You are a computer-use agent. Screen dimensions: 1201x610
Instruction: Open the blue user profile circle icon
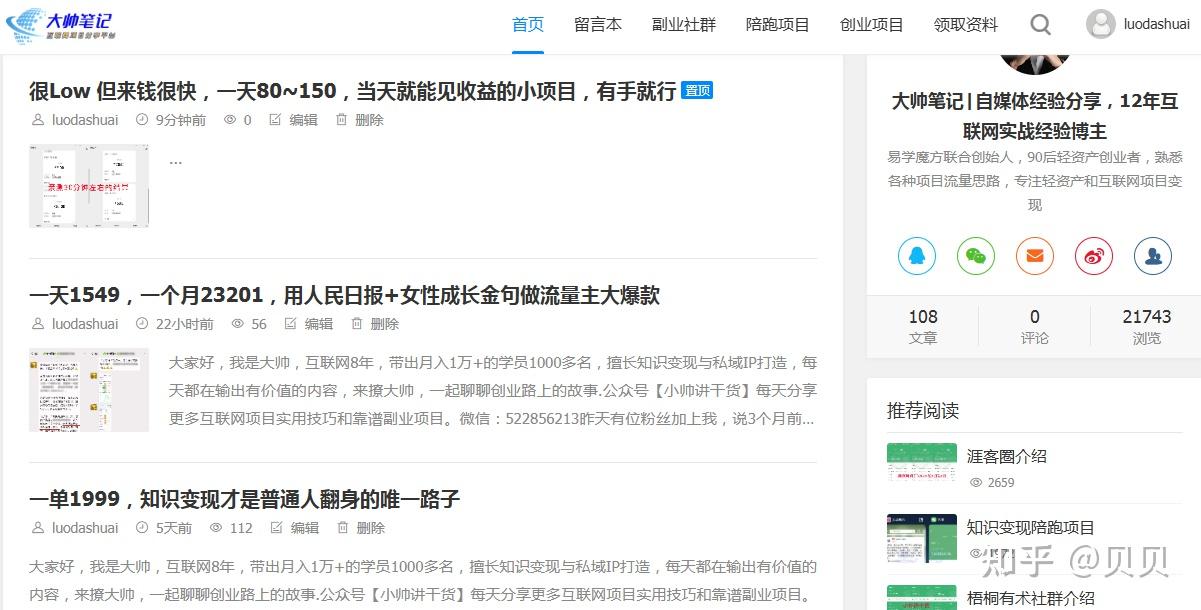click(x=1153, y=256)
